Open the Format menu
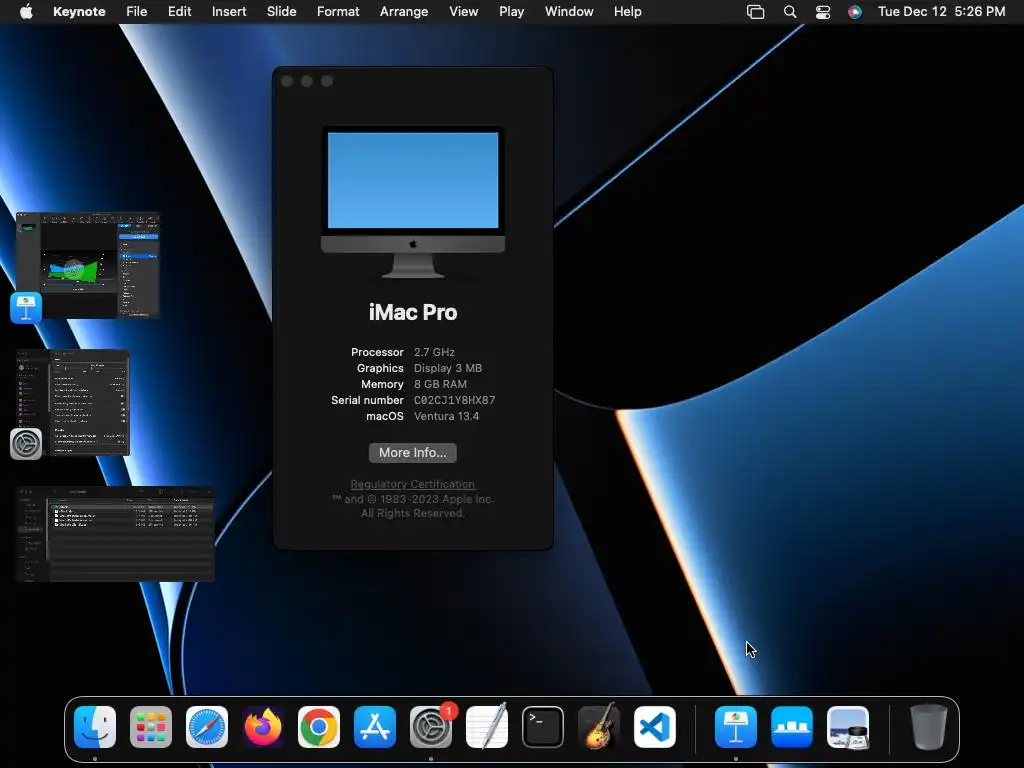The image size is (1024, 768). [338, 11]
